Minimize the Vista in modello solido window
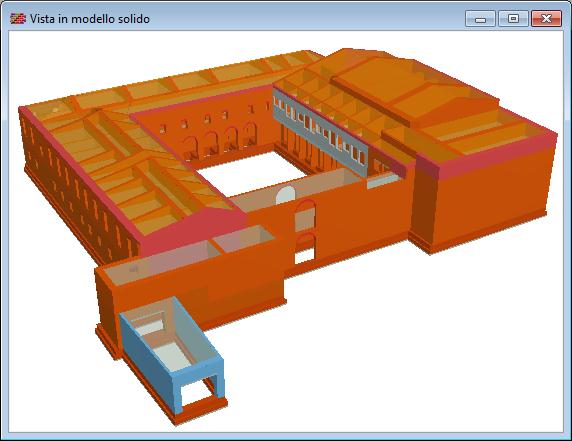This screenshot has width=572, height=441. point(480,19)
